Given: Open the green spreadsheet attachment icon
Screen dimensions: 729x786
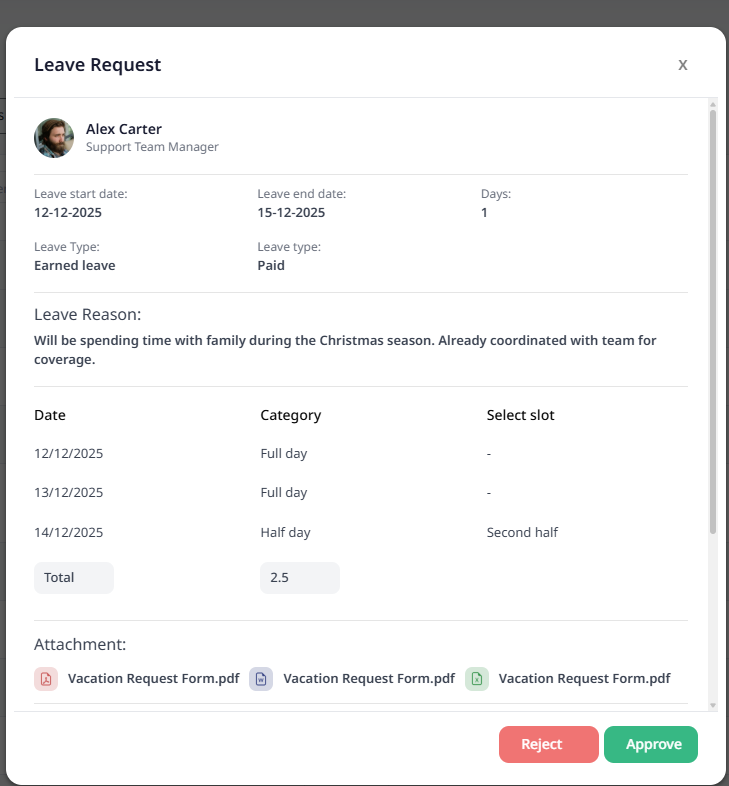Looking at the screenshot, I should [477, 679].
